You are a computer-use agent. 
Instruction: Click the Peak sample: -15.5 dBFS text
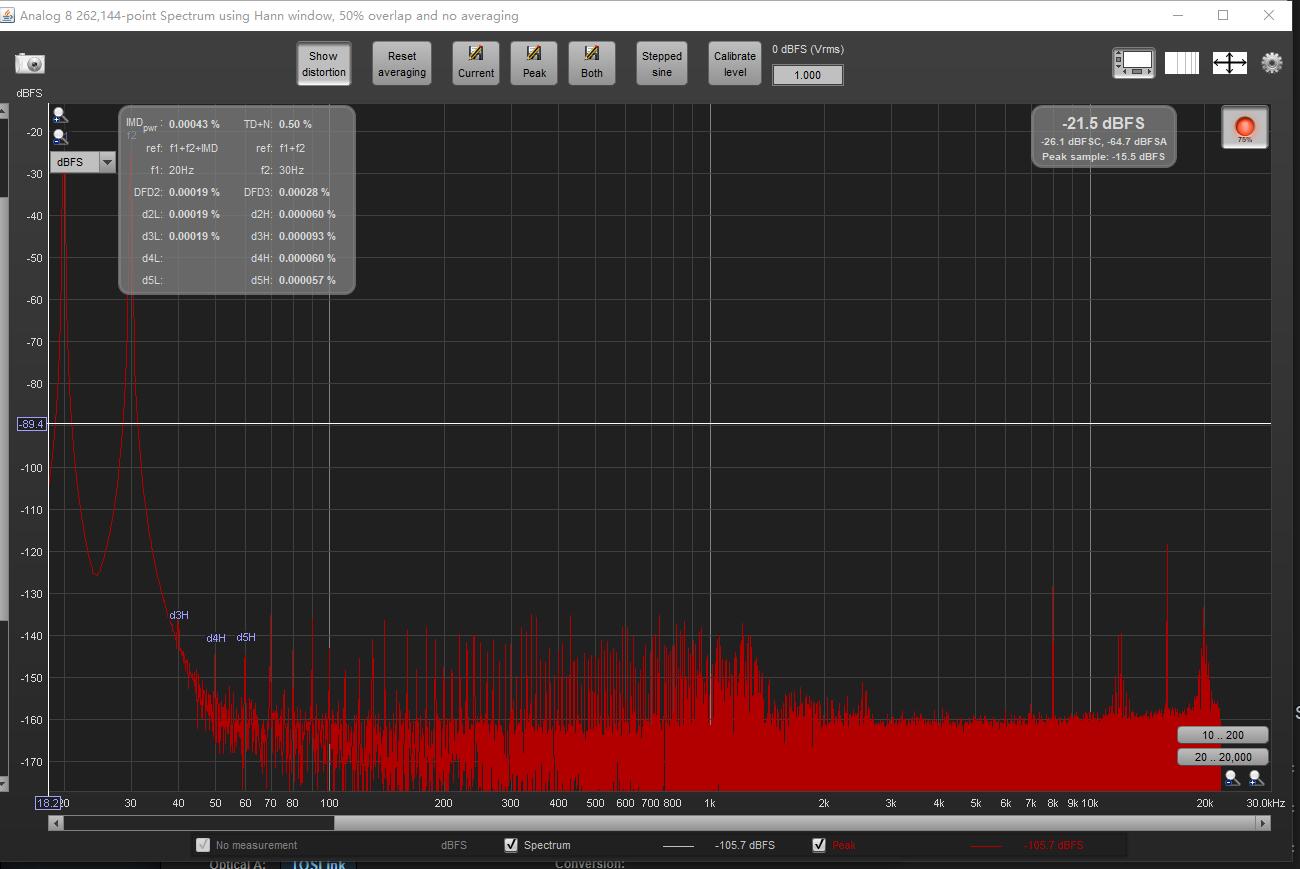click(x=1103, y=157)
